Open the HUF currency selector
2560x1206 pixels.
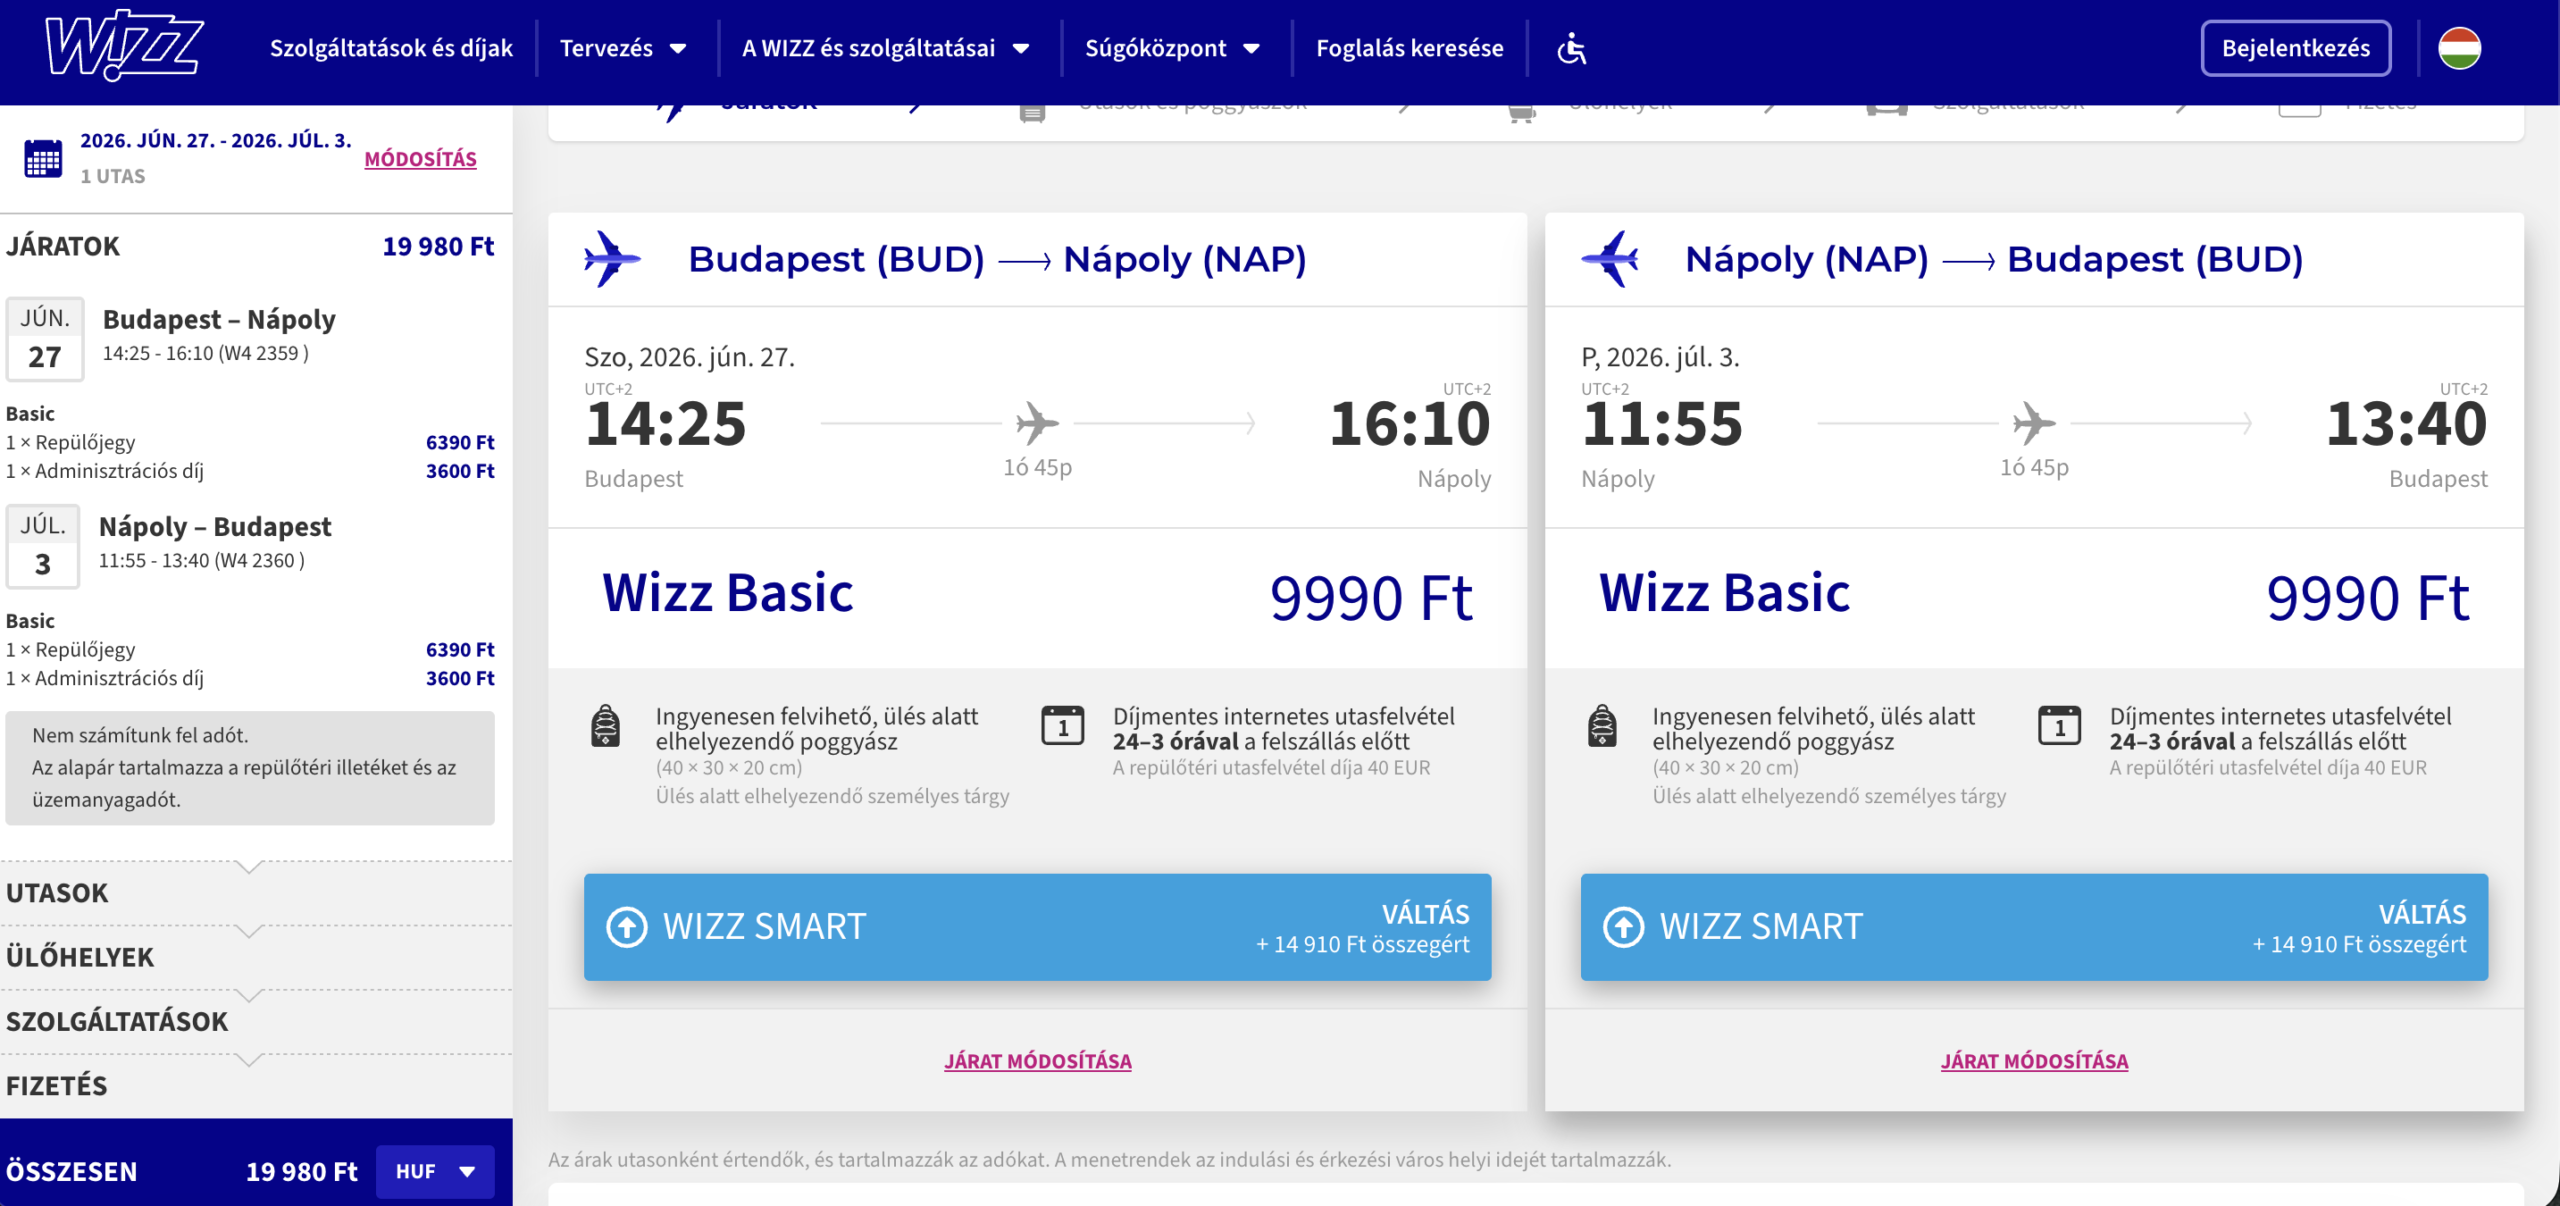click(435, 1171)
